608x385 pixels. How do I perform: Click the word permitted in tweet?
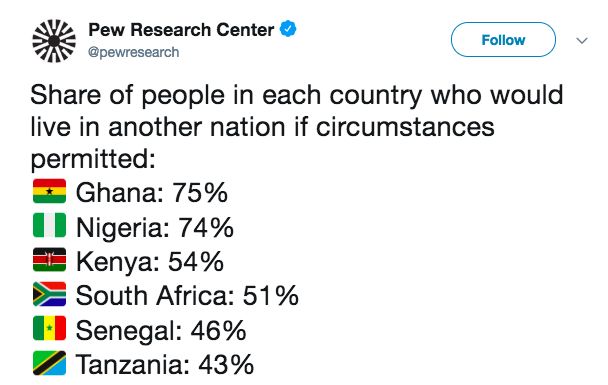[93, 159]
